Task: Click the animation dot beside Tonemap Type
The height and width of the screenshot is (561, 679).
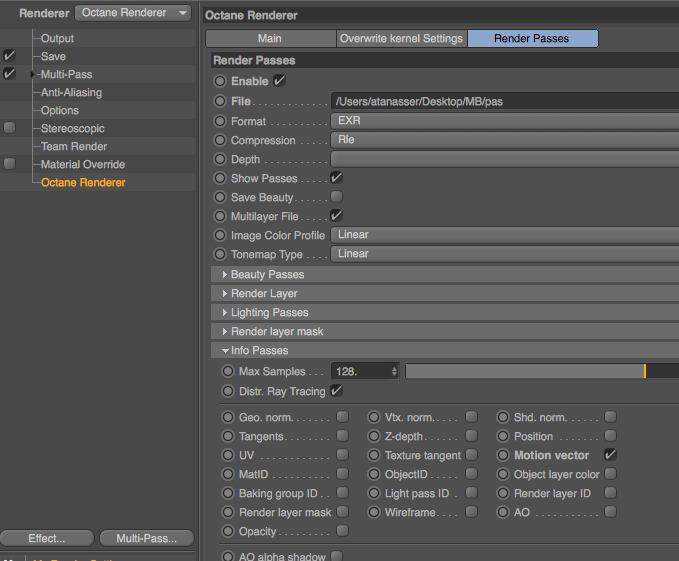Action: pyautogui.click(x=221, y=254)
